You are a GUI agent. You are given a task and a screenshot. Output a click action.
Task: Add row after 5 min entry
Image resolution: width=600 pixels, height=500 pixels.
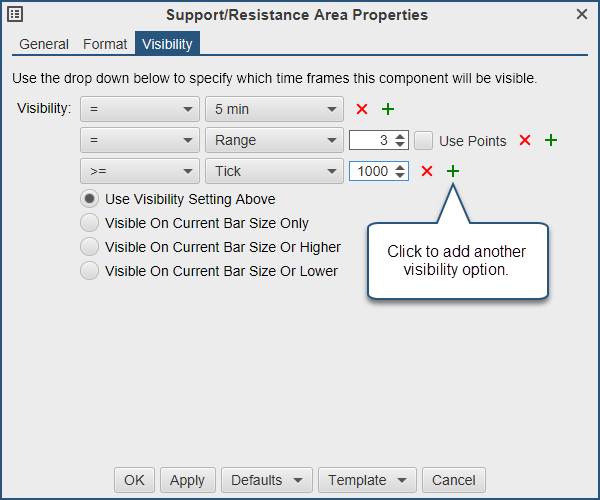click(388, 109)
